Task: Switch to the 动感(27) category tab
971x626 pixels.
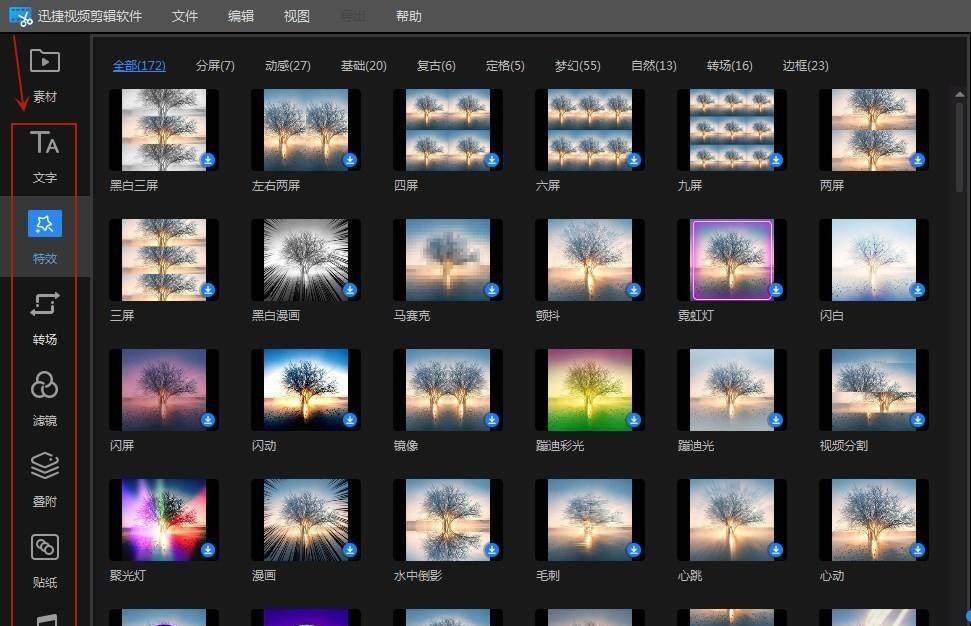Action: tap(288, 66)
